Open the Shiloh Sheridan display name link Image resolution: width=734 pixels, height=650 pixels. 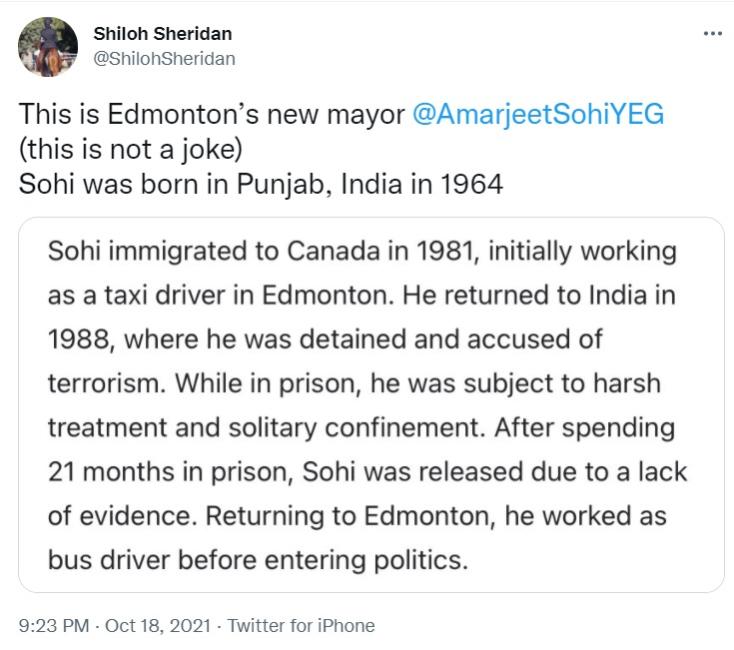(x=162, y=34)
